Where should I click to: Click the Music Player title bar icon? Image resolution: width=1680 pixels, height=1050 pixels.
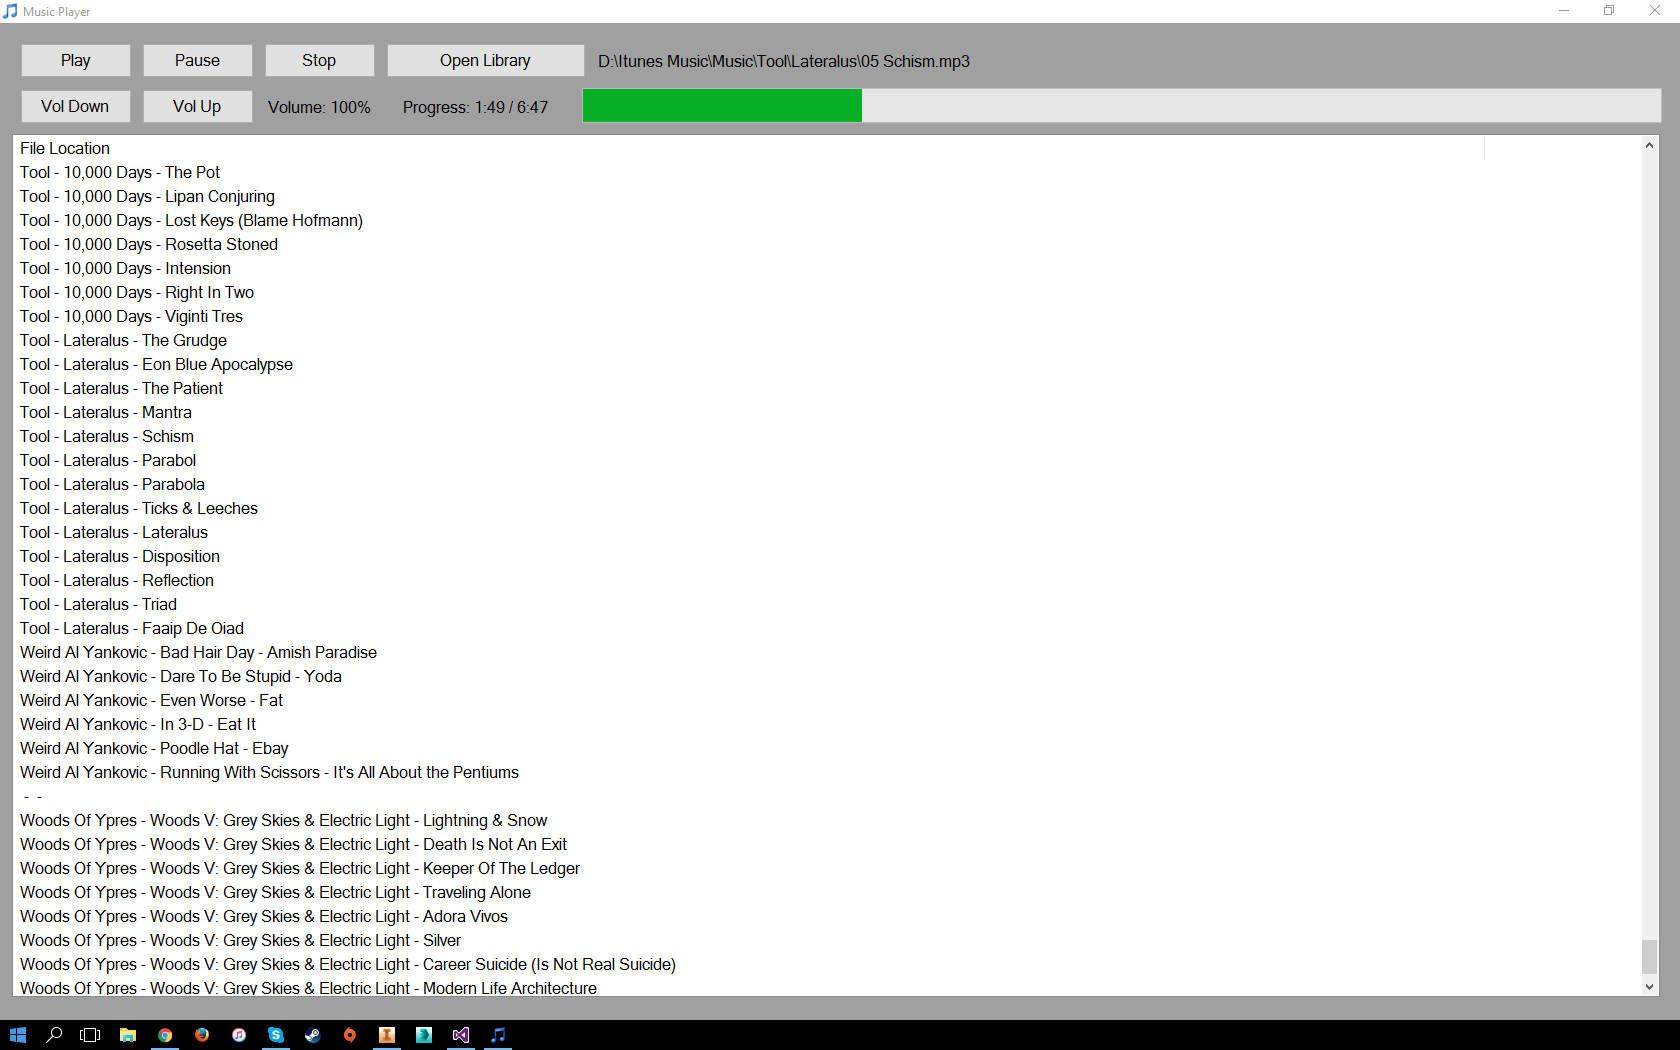(x=10, y=11)
